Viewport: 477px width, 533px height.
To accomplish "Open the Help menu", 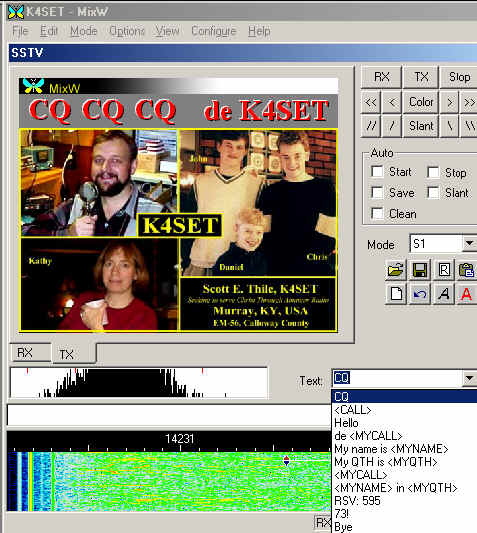I will [259, 31].
